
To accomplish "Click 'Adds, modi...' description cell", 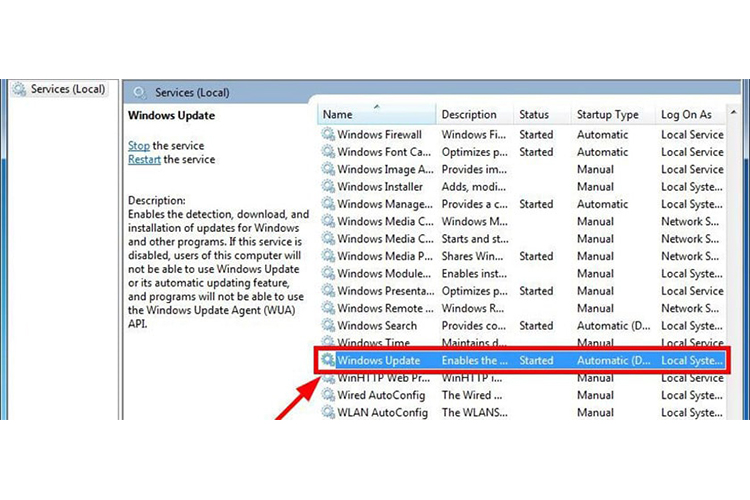I will (474, 187).
